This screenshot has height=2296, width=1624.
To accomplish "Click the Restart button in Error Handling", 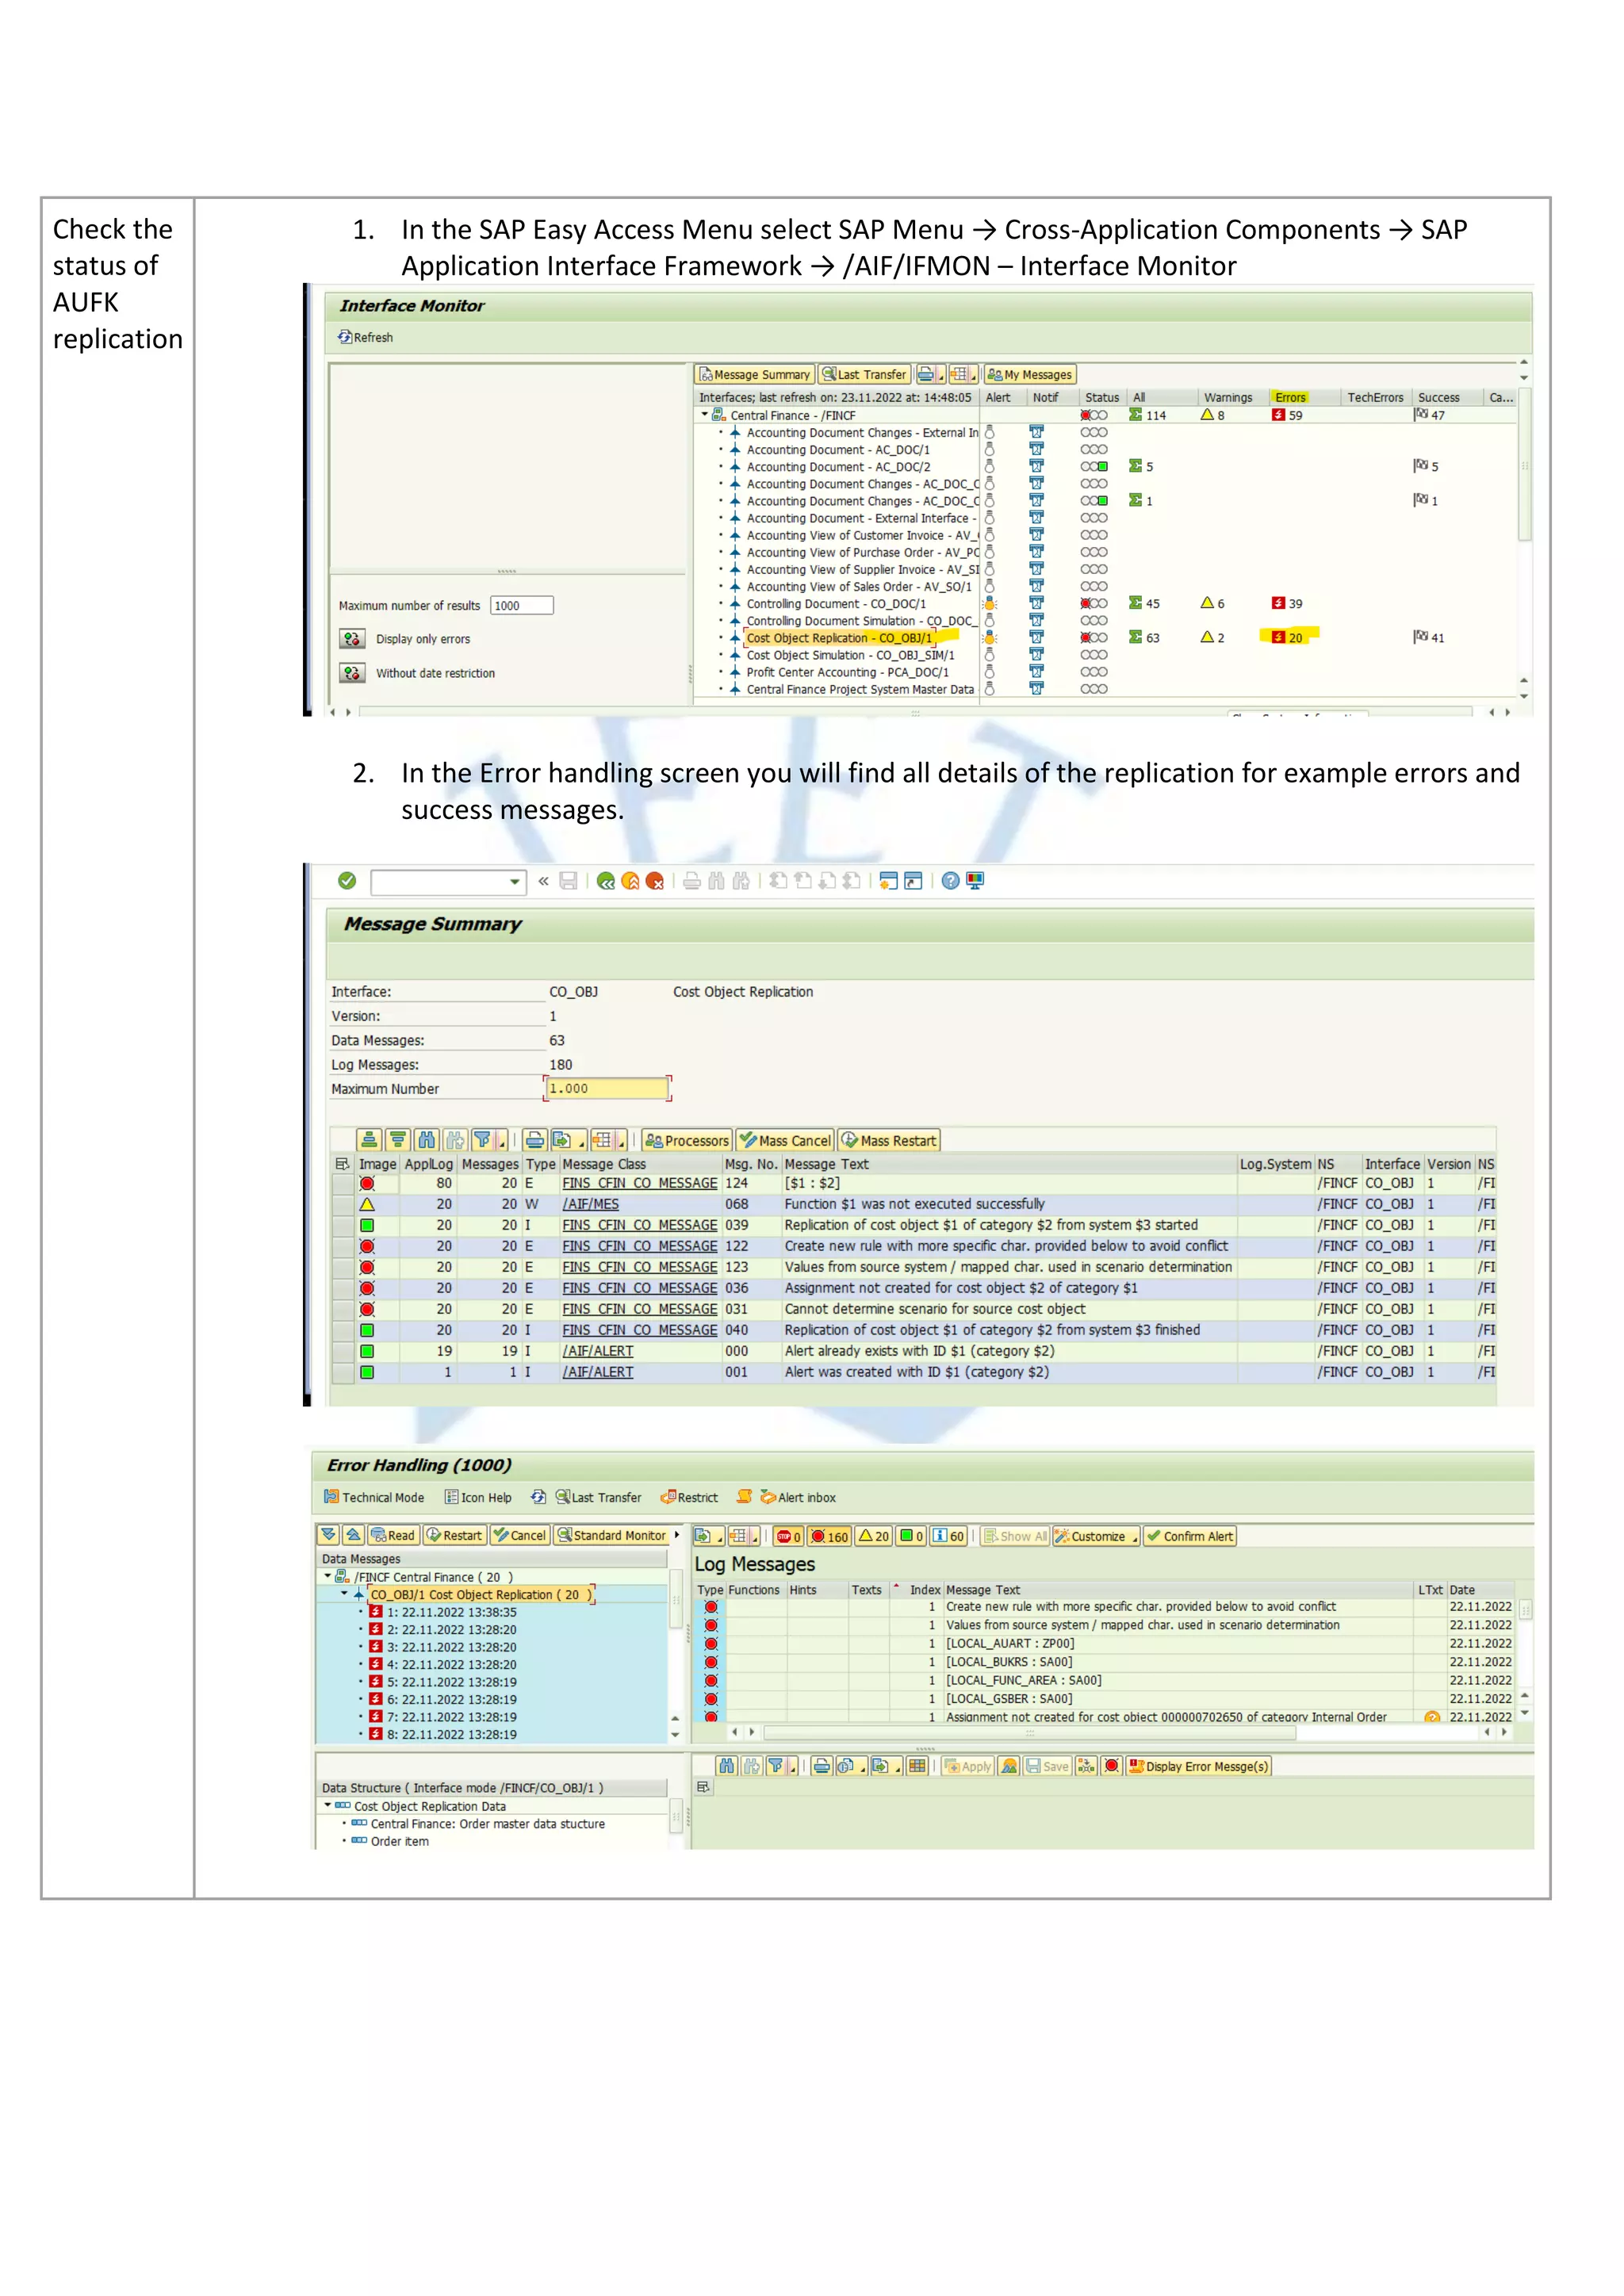I will 454,1535.
